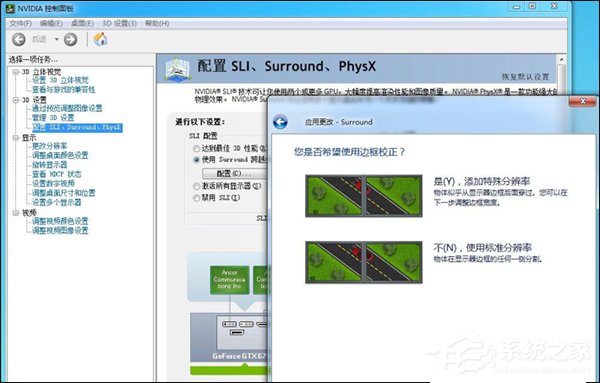Select 激活所有显示器 radio button
This screenshot has height=383, width=600.
tap(197, 186)
